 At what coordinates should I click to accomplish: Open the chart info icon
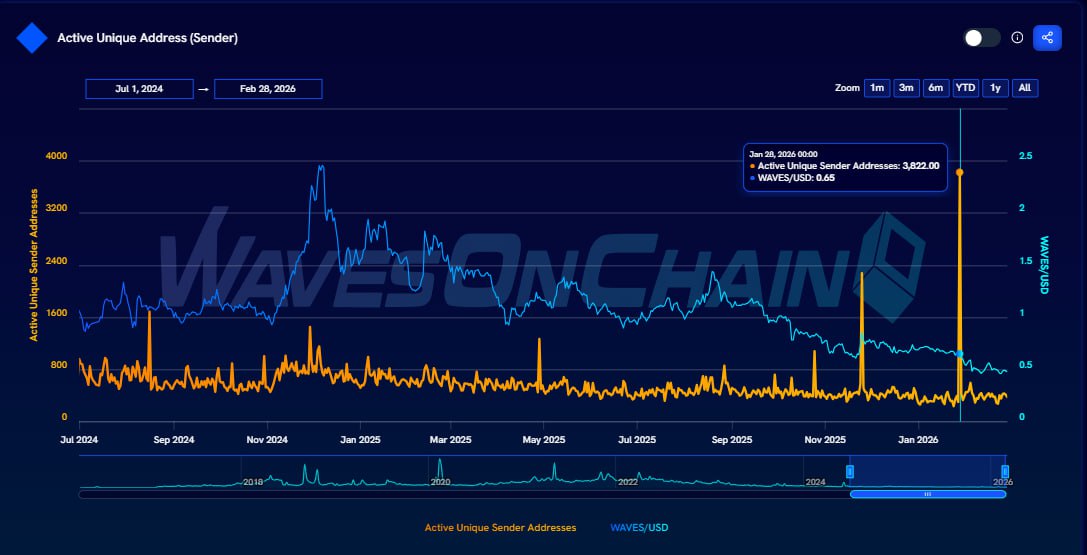pos(1017,38)
